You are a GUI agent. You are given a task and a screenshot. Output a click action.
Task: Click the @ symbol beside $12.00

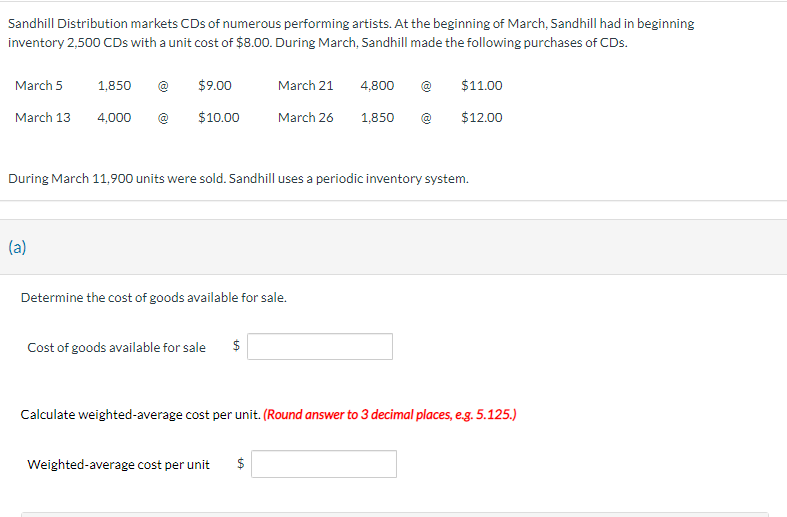[426, 118]
